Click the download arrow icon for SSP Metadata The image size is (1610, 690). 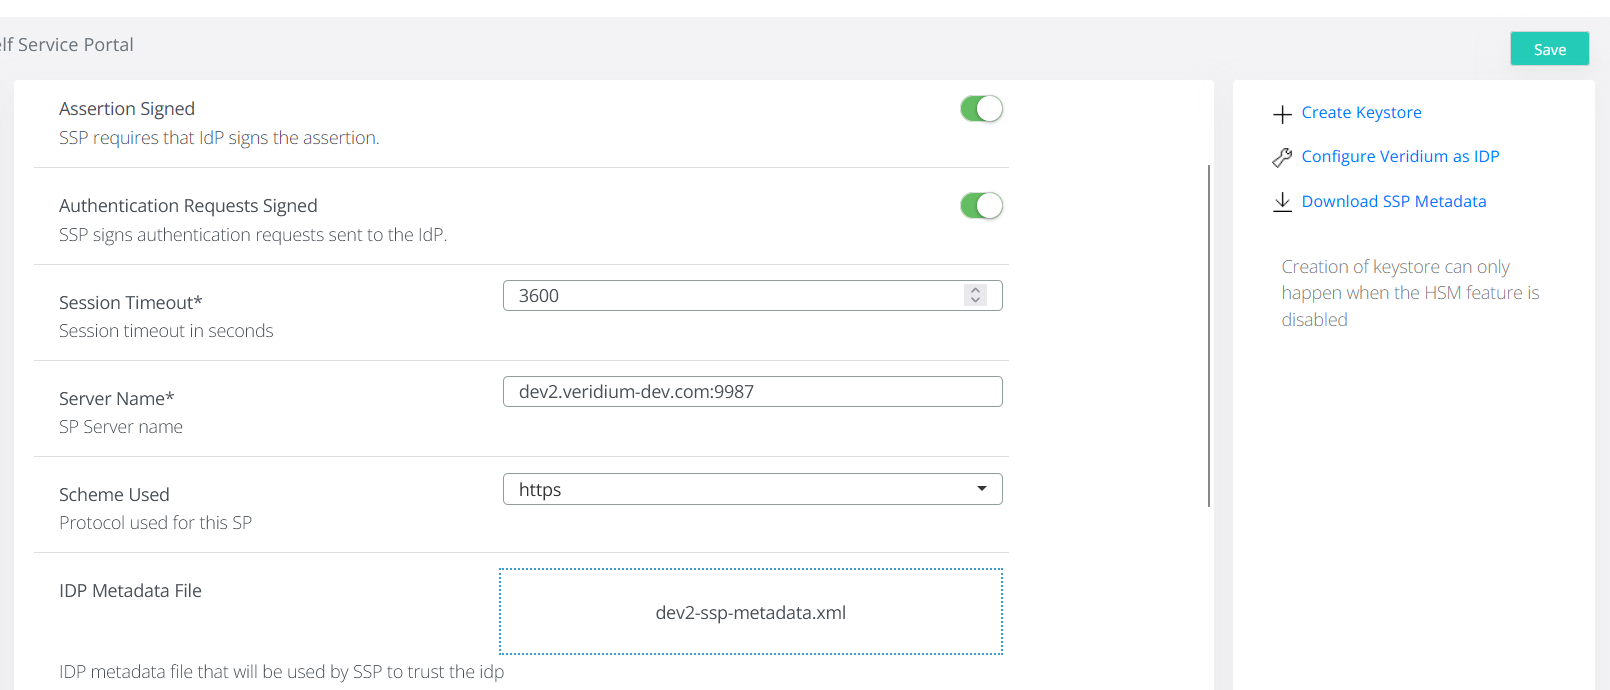pos(1282,202)
